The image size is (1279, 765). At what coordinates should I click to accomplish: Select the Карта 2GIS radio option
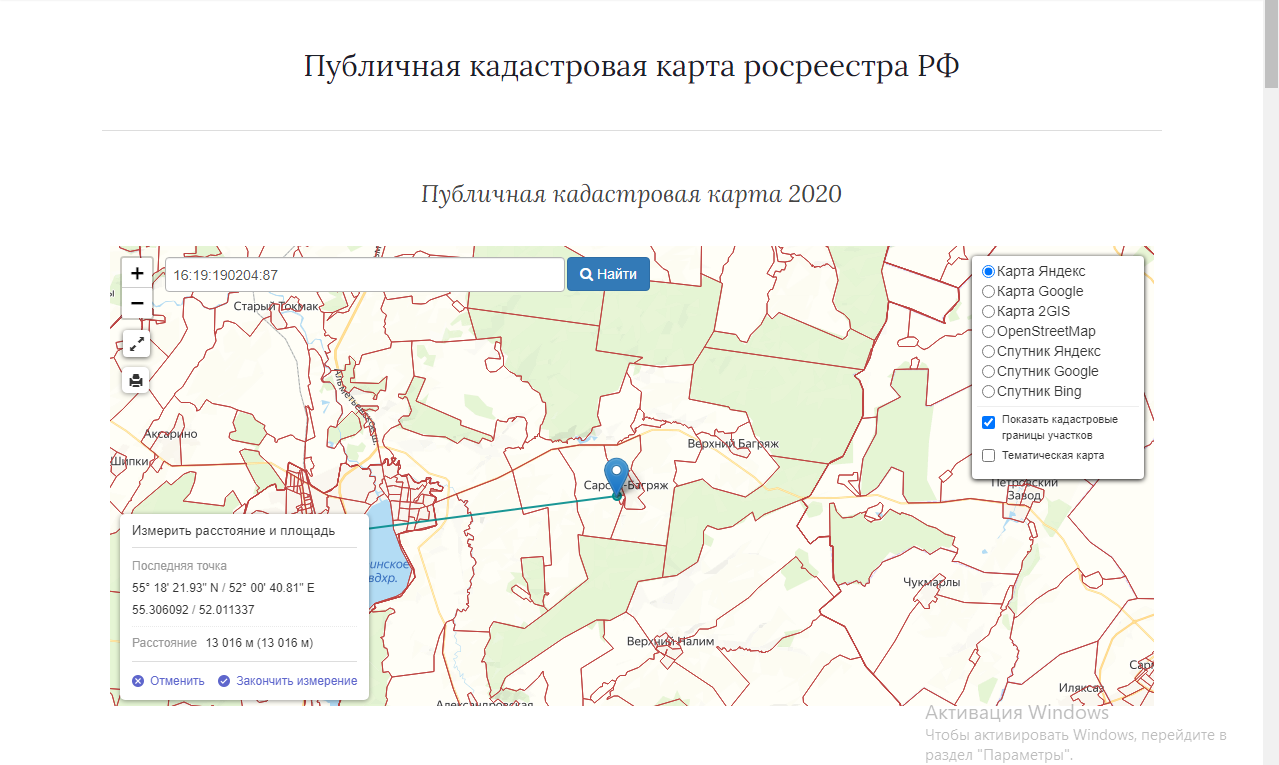point(989,312)
